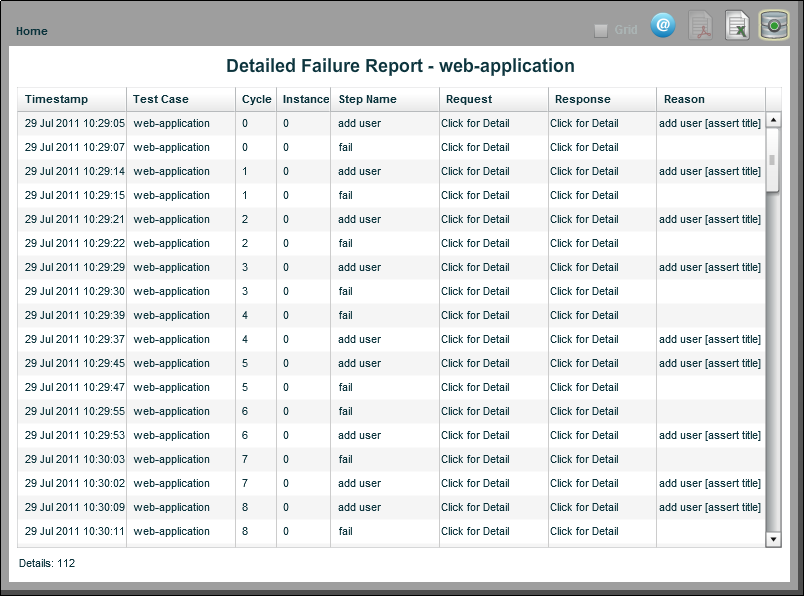This screenshot has width=804, height=596.
Task: Select the database record toolbar icon
Action: (772, 26)
